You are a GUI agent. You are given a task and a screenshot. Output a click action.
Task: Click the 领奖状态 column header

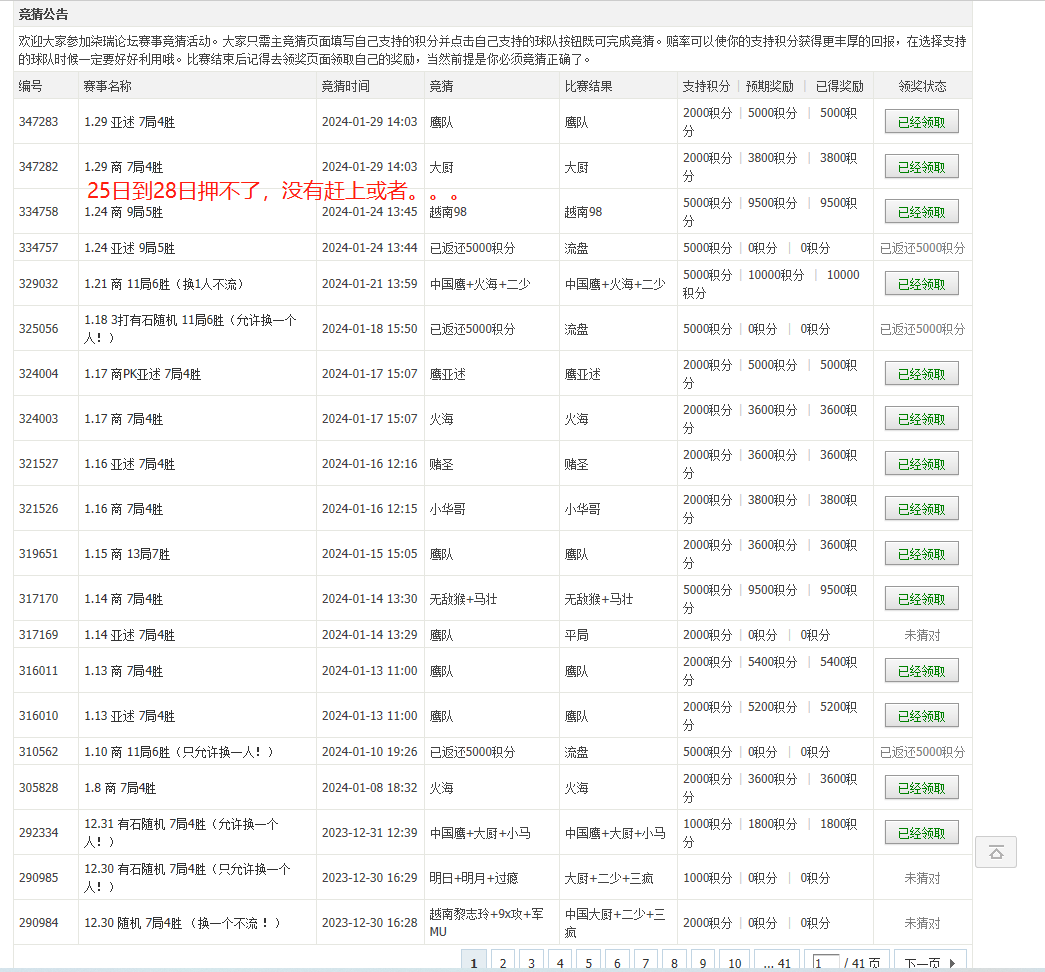click(x=921, y=86)
